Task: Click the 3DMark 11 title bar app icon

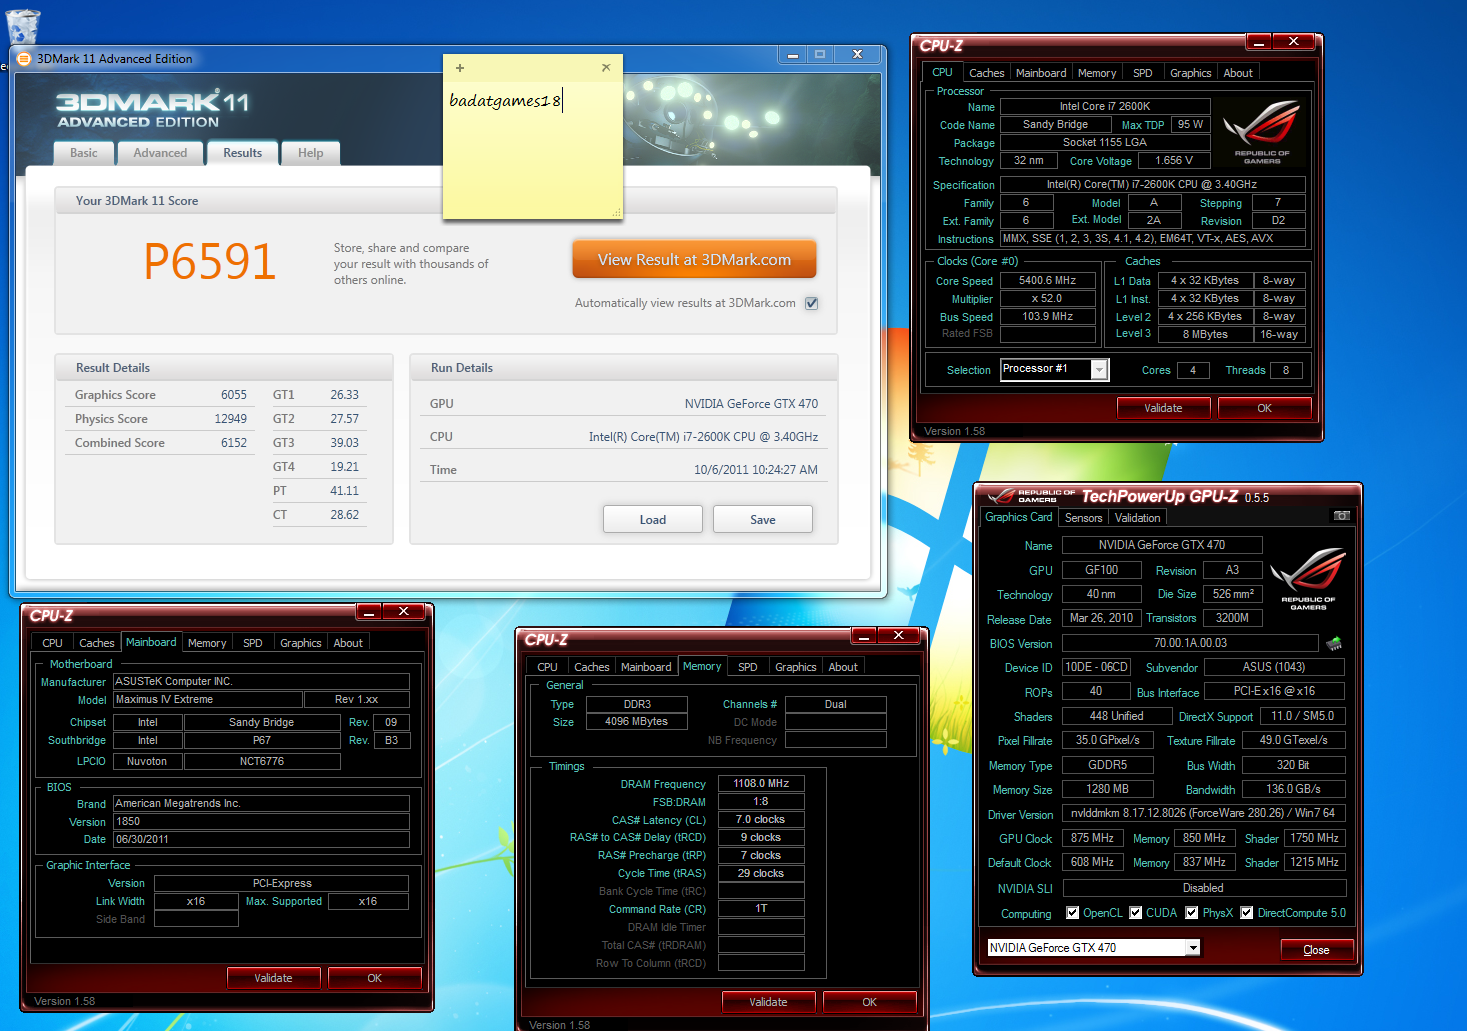Action: click(x=25, y=59)
